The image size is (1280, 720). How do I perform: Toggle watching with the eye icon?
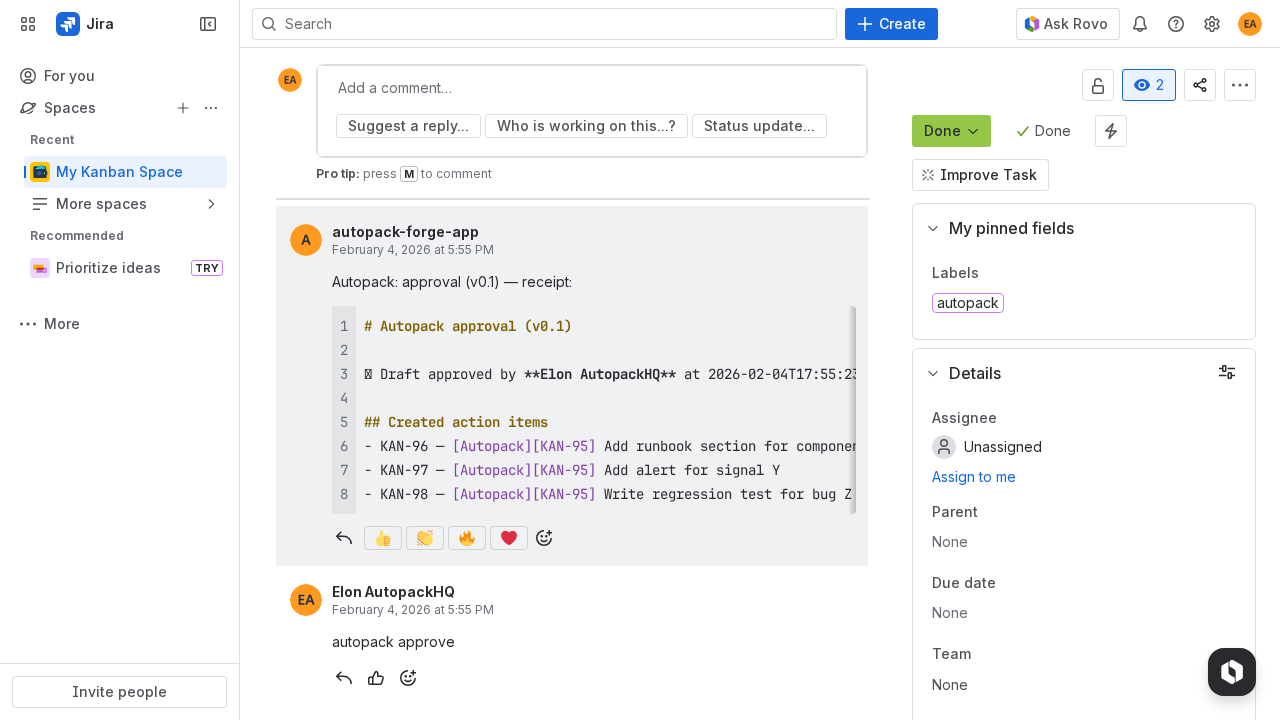tap(1148, 85)
